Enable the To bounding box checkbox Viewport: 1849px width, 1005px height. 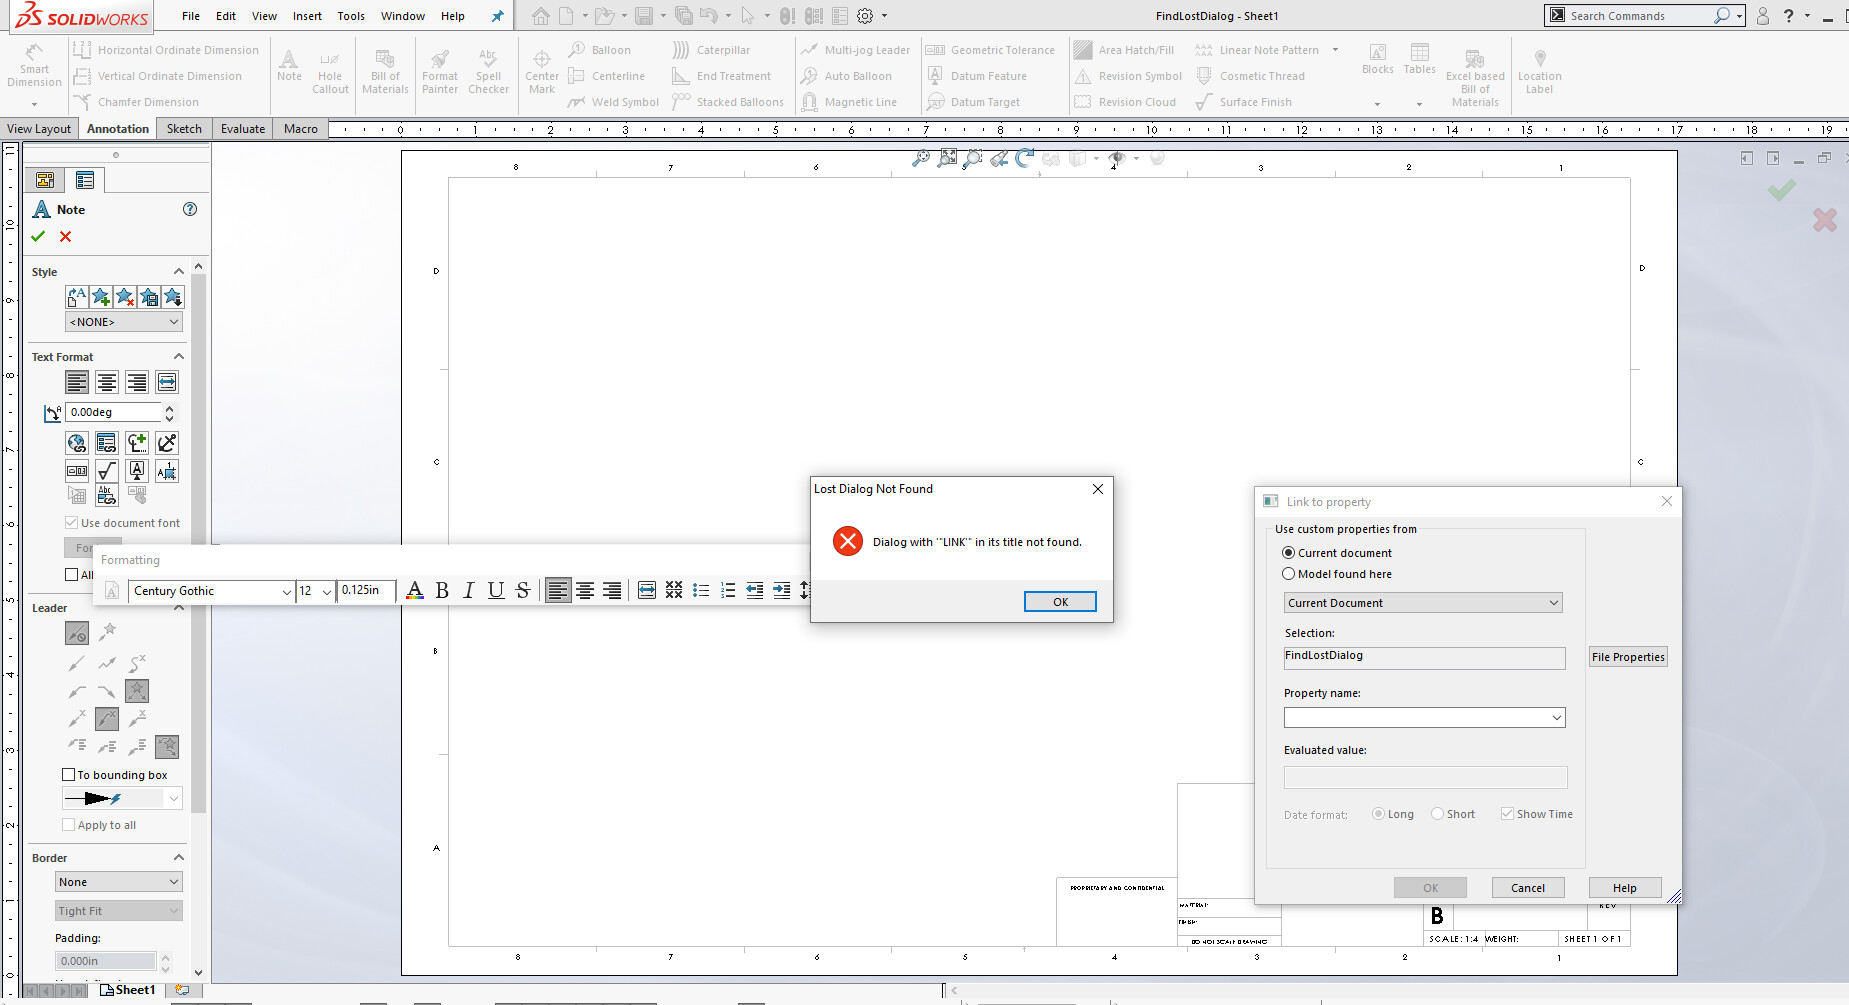(x=69, y=775)
